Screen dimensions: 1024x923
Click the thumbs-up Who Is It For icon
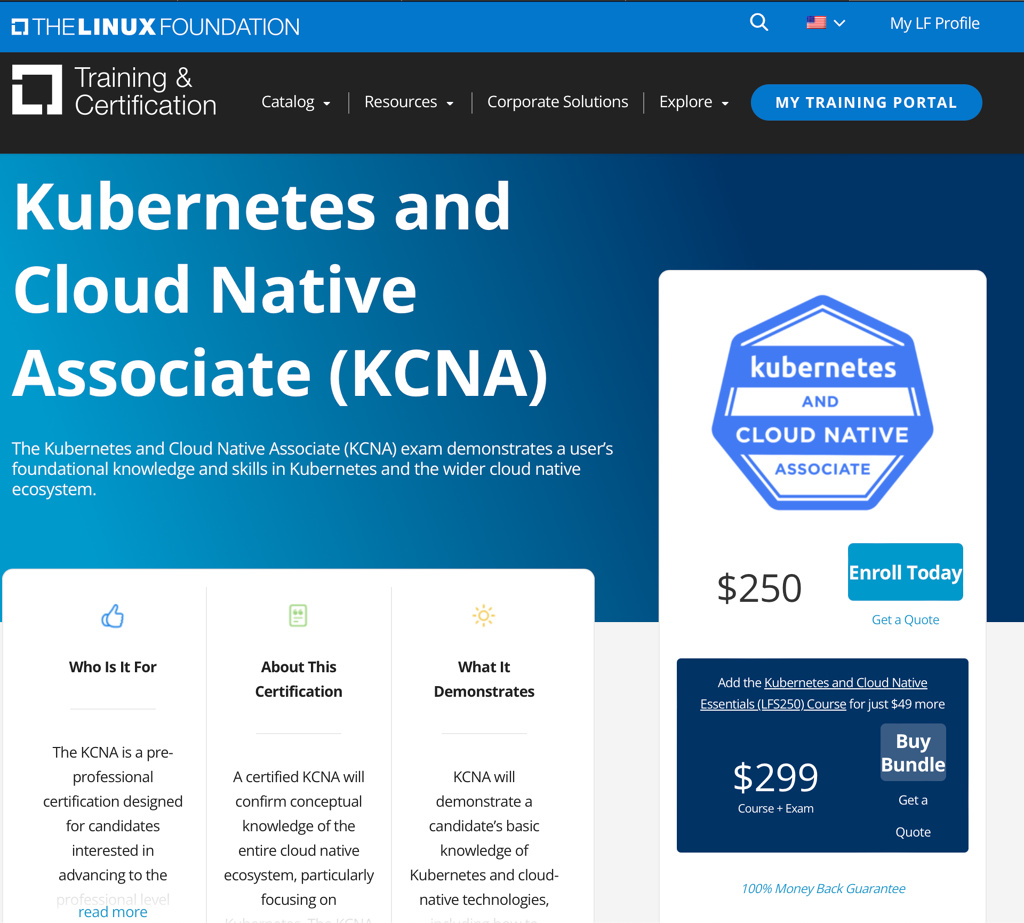112,615
